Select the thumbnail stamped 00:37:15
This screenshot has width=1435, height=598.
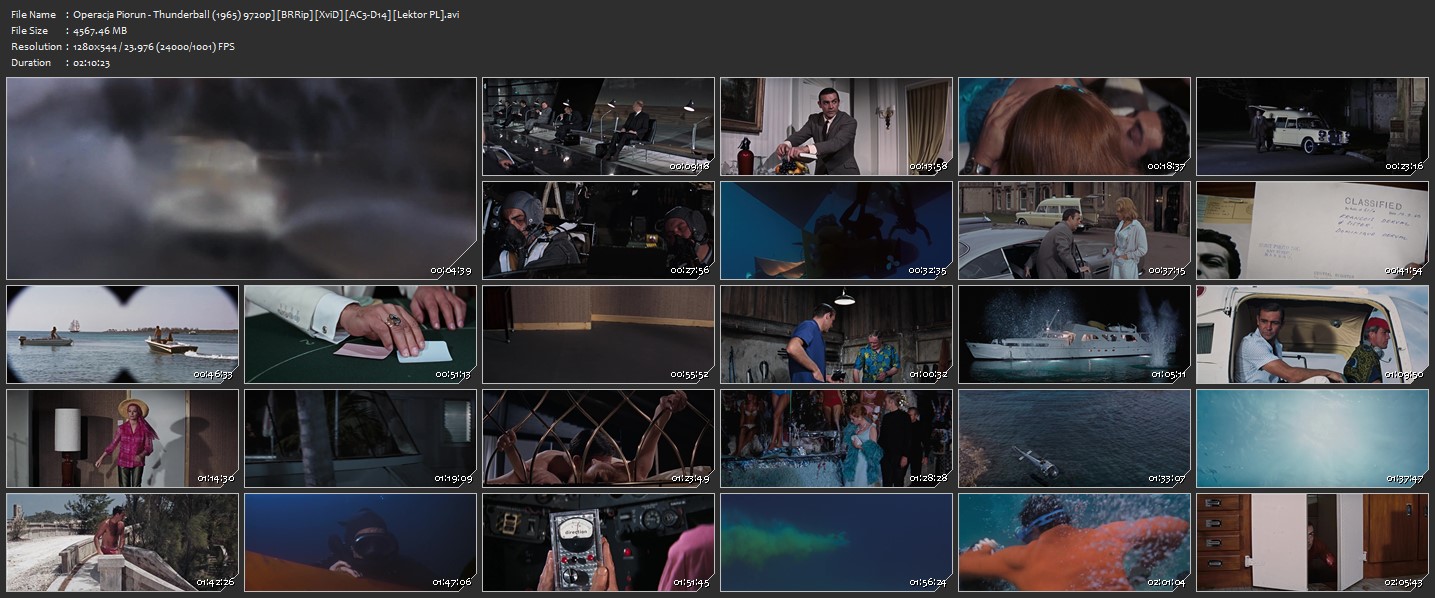point(1074,230)
